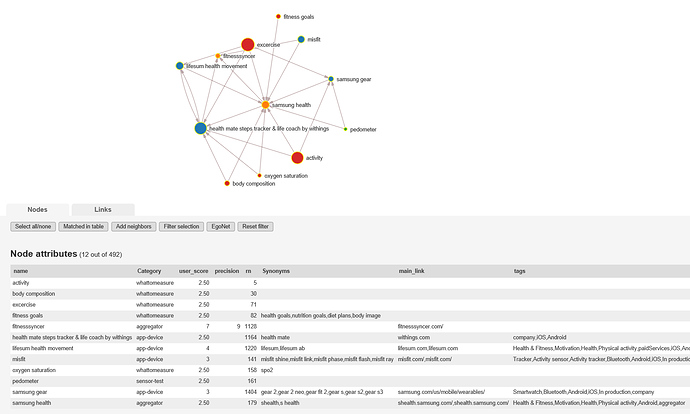Select the fitnesssyncer table row name

[x=29, y=326]
